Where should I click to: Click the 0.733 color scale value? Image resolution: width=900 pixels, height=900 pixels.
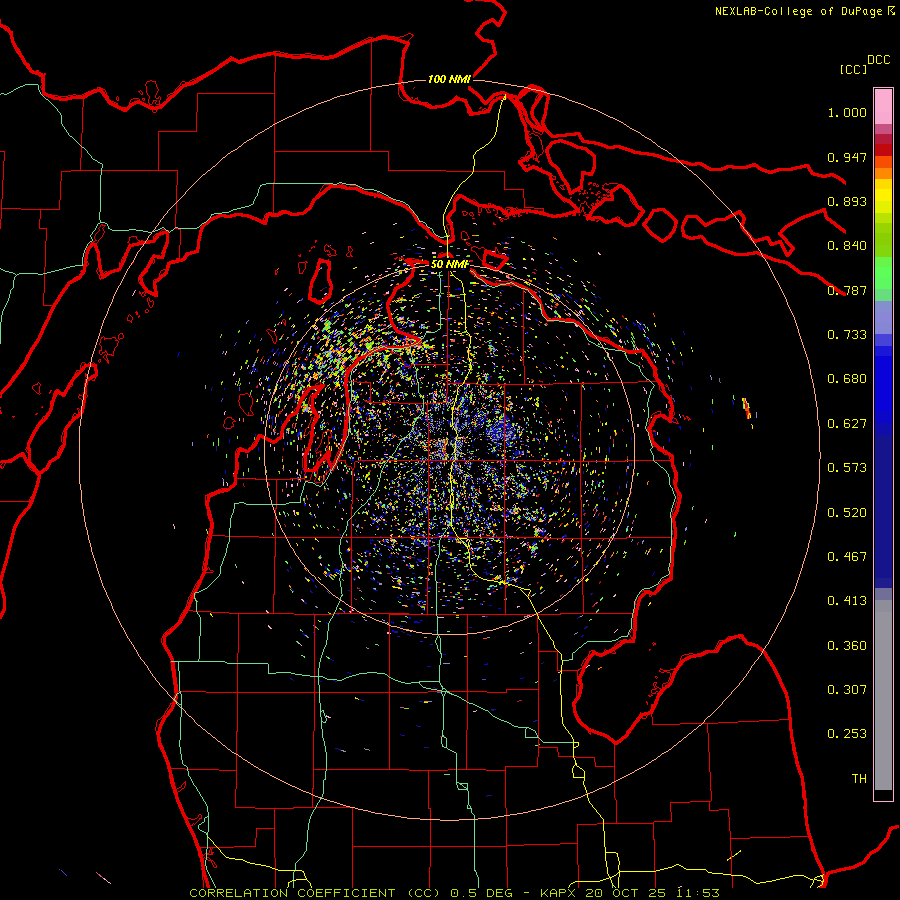pos(847,335)
